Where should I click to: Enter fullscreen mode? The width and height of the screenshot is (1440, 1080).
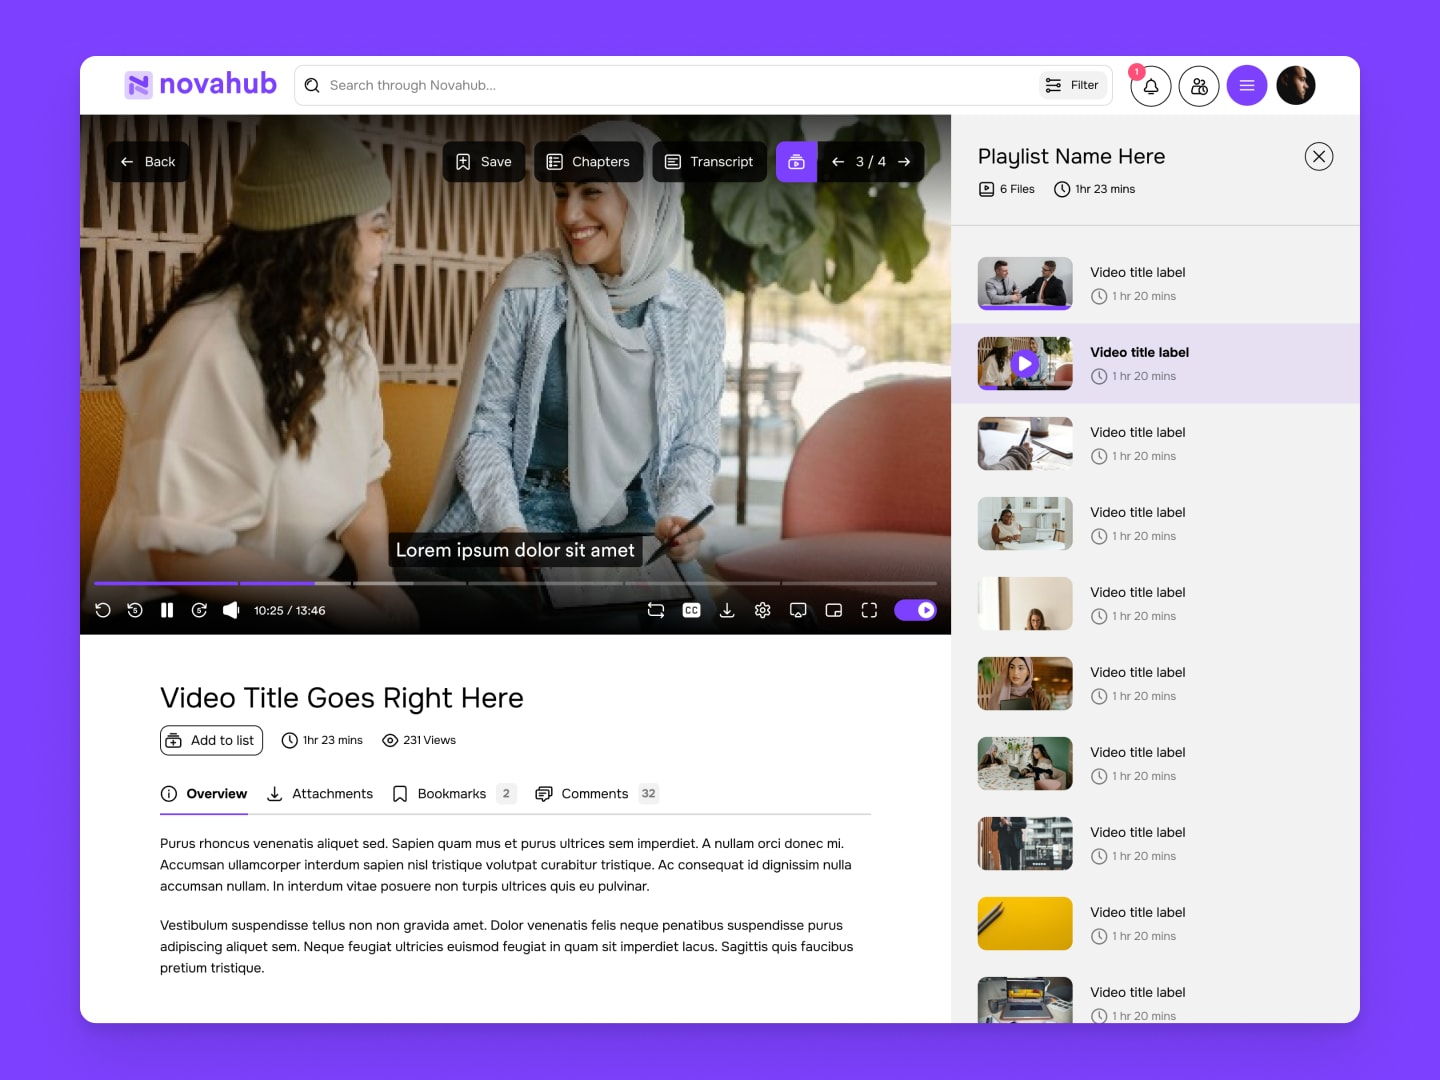pyautogui.click(x=869, y=610)
